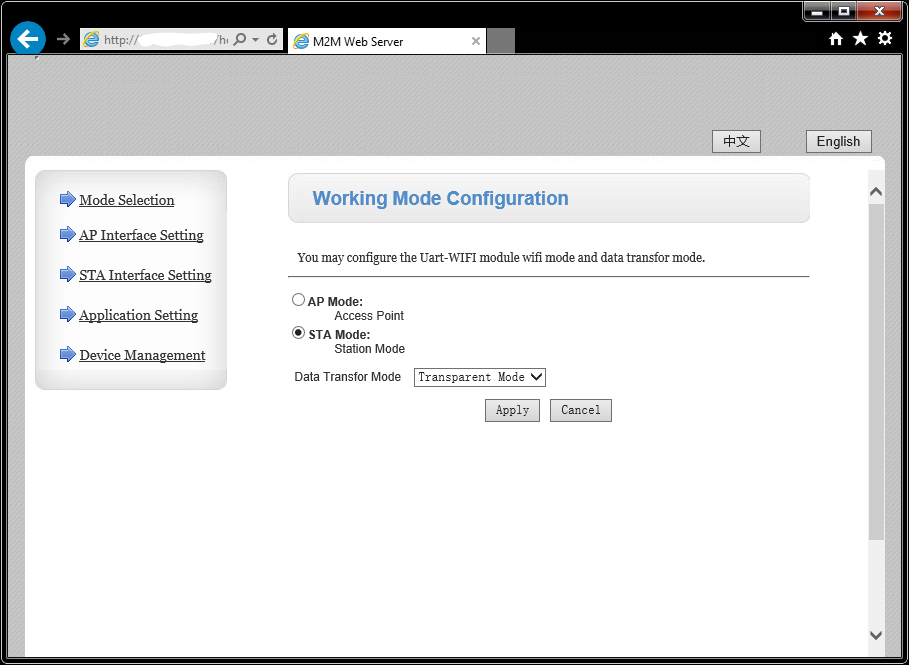909x665 pixels.
Task: Open the browser home page icon
Action: point(836,39)
